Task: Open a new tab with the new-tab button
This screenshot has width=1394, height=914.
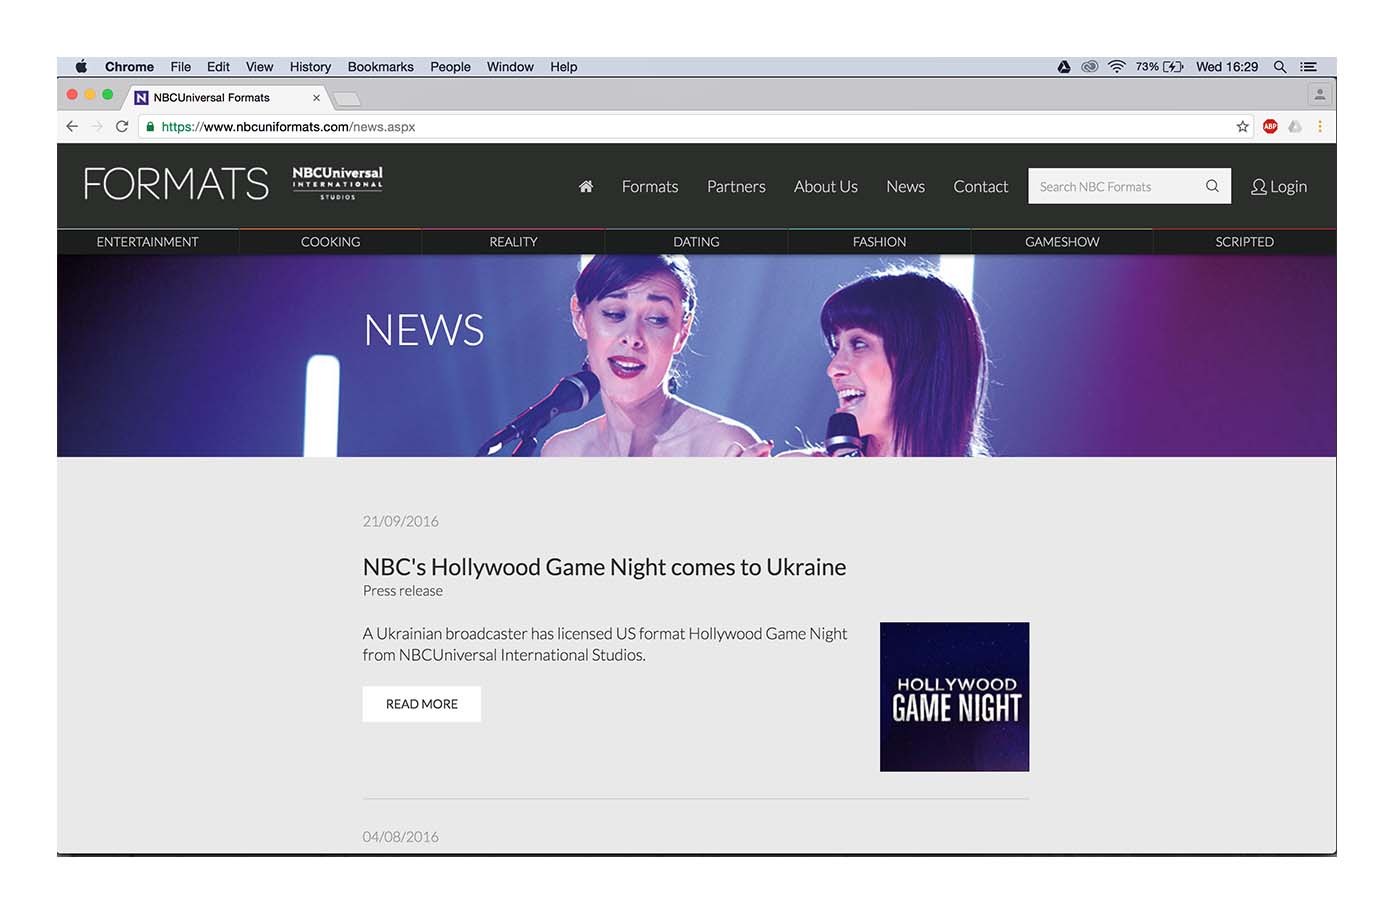Action: point(346,98)
